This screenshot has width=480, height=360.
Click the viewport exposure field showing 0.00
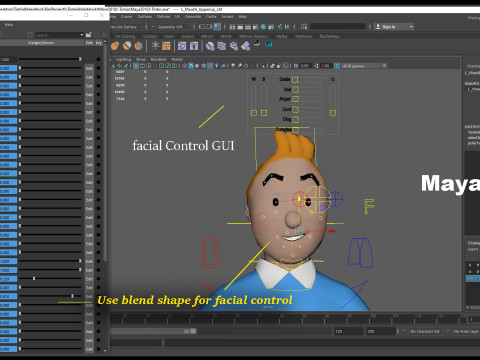tap(305, 66)
